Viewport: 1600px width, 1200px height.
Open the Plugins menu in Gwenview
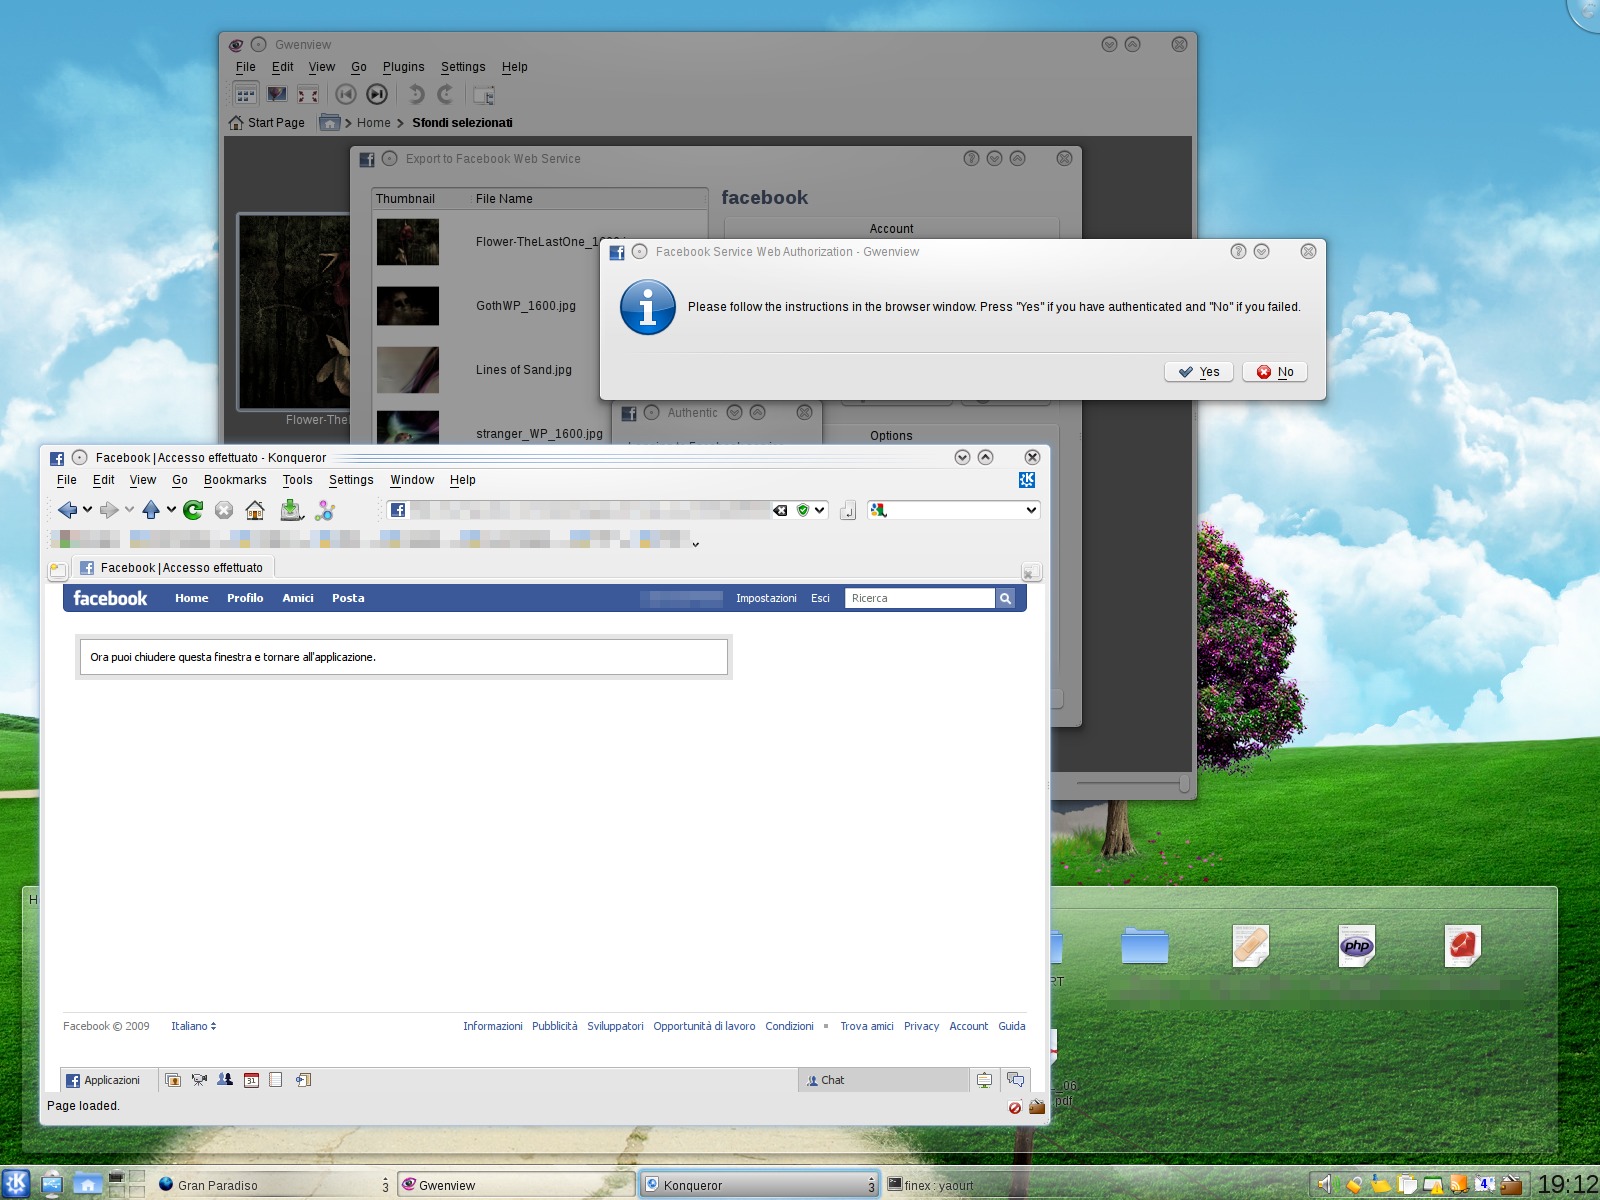403,67
